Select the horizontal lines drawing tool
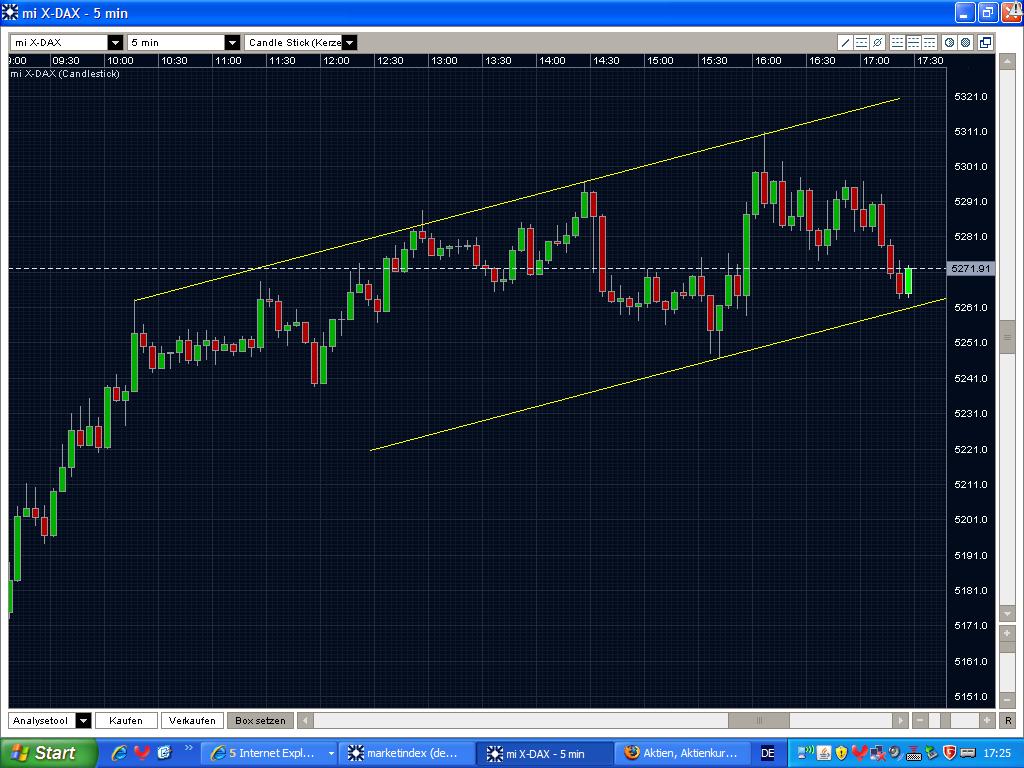The image size is (1024, 768). [861, 43]
